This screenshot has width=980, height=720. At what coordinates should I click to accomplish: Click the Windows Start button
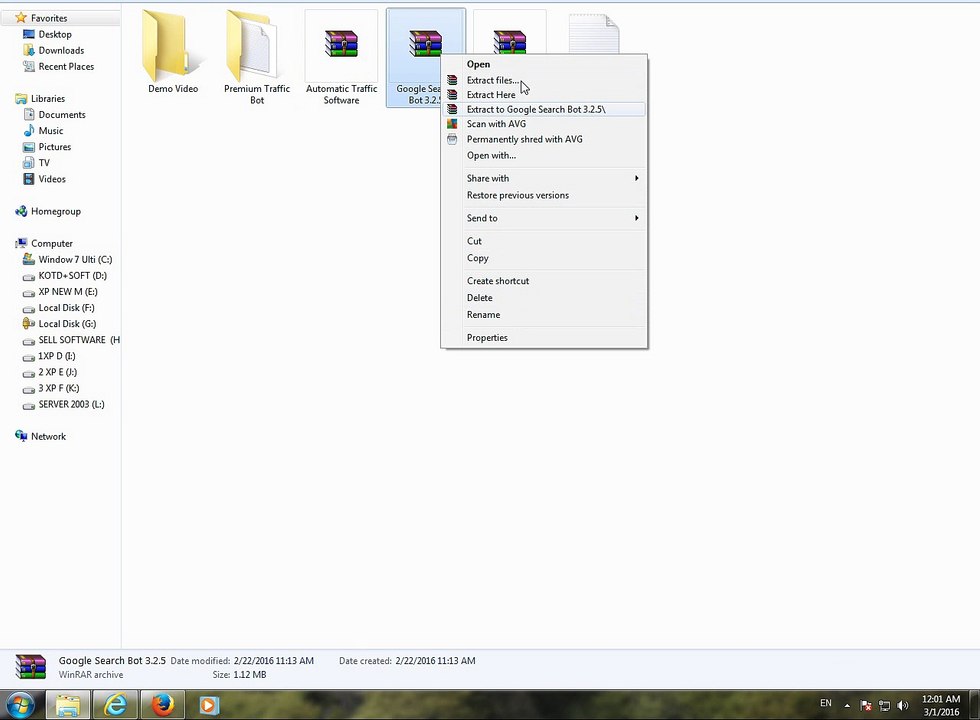pyautogui.click(x=21, y=705)
